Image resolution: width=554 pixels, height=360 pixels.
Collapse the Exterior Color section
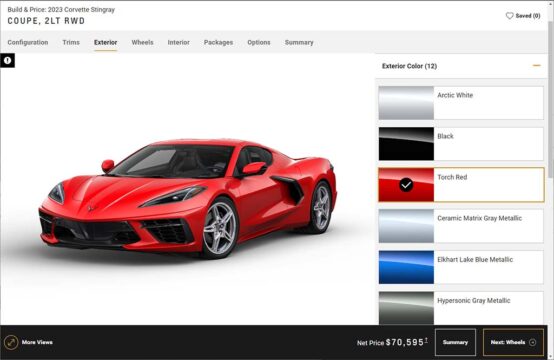click(x=536, y=66)
